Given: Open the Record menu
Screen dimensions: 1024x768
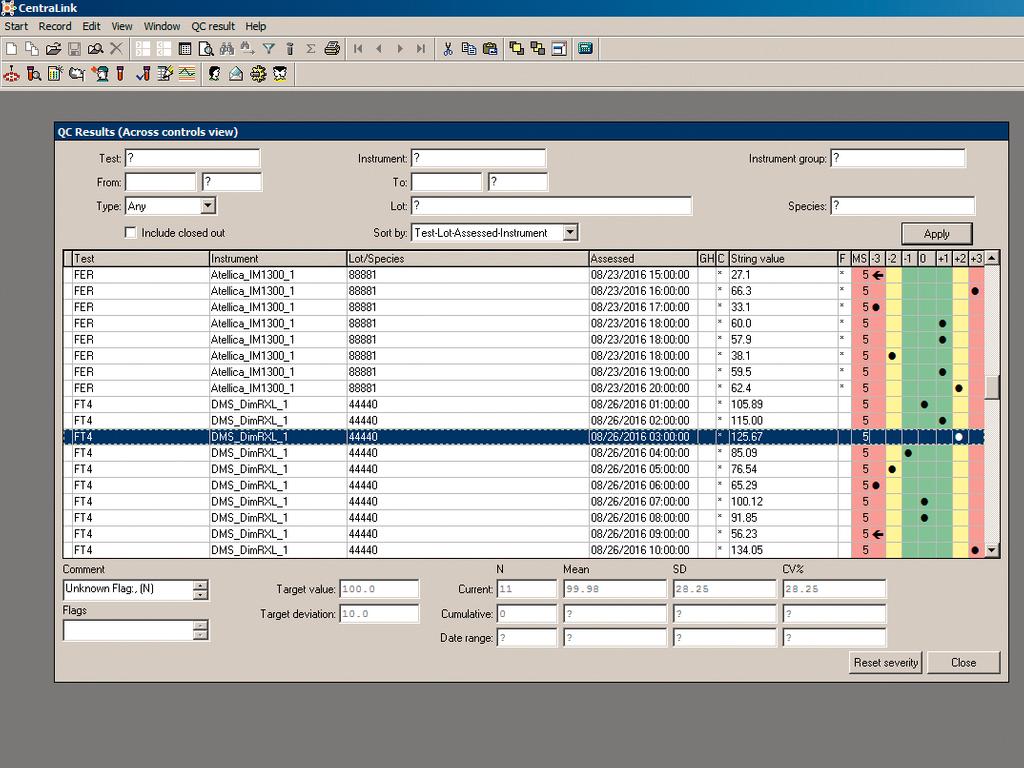Looking at the screenshot, I should click(x=55, y=26).
